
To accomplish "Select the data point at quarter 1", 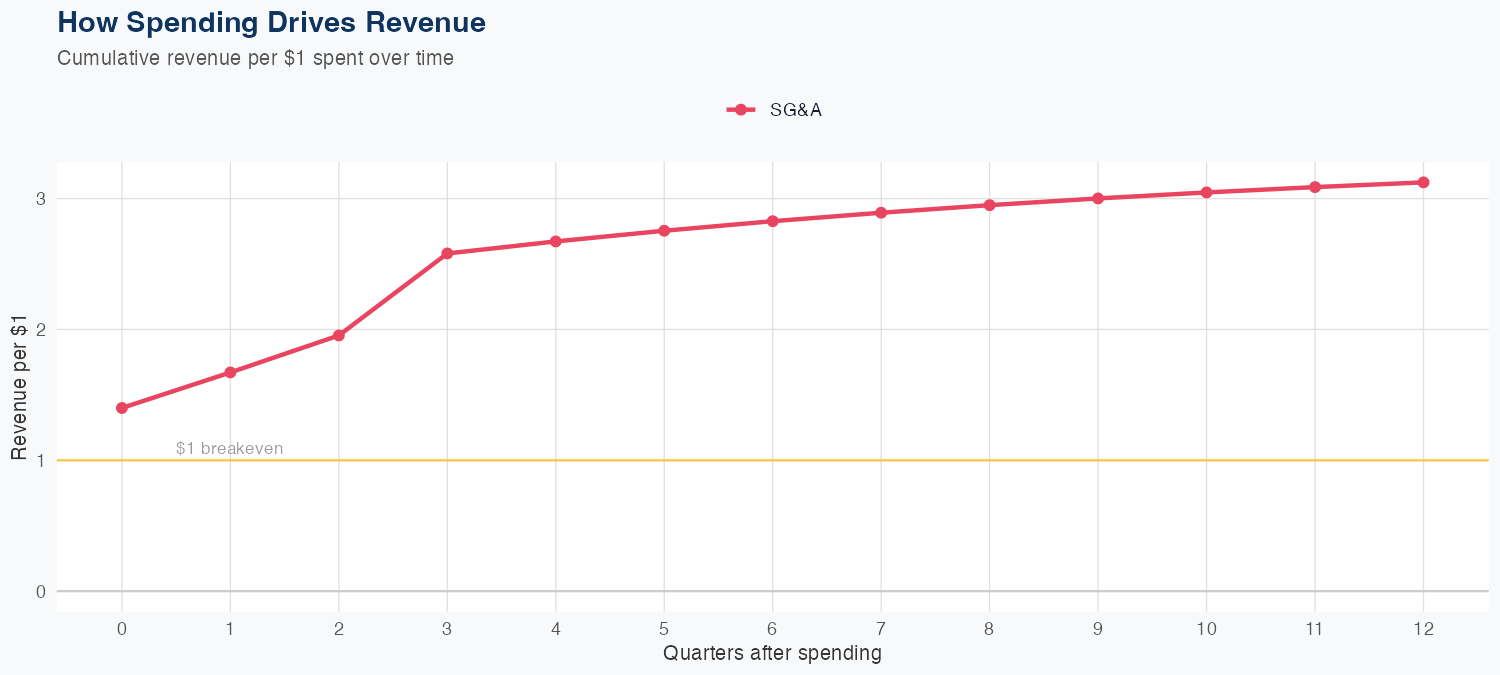I will 230,372.
